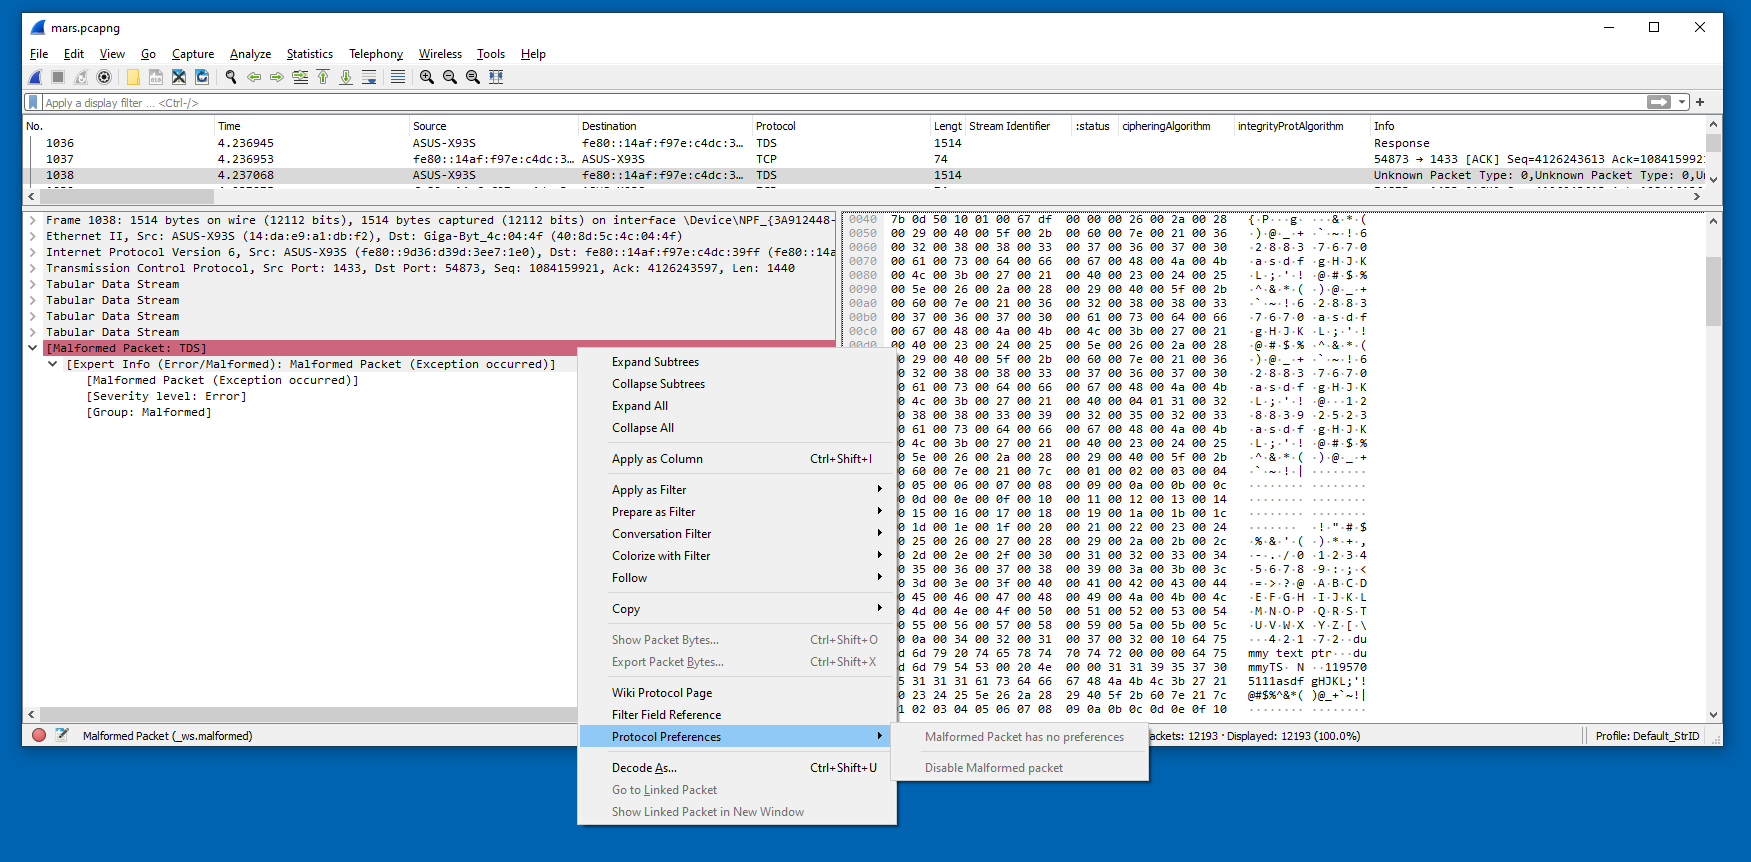This screenshot has height=862, width=1751.
Task: Toggle packet list colorization icon
Action: [398, 77]
